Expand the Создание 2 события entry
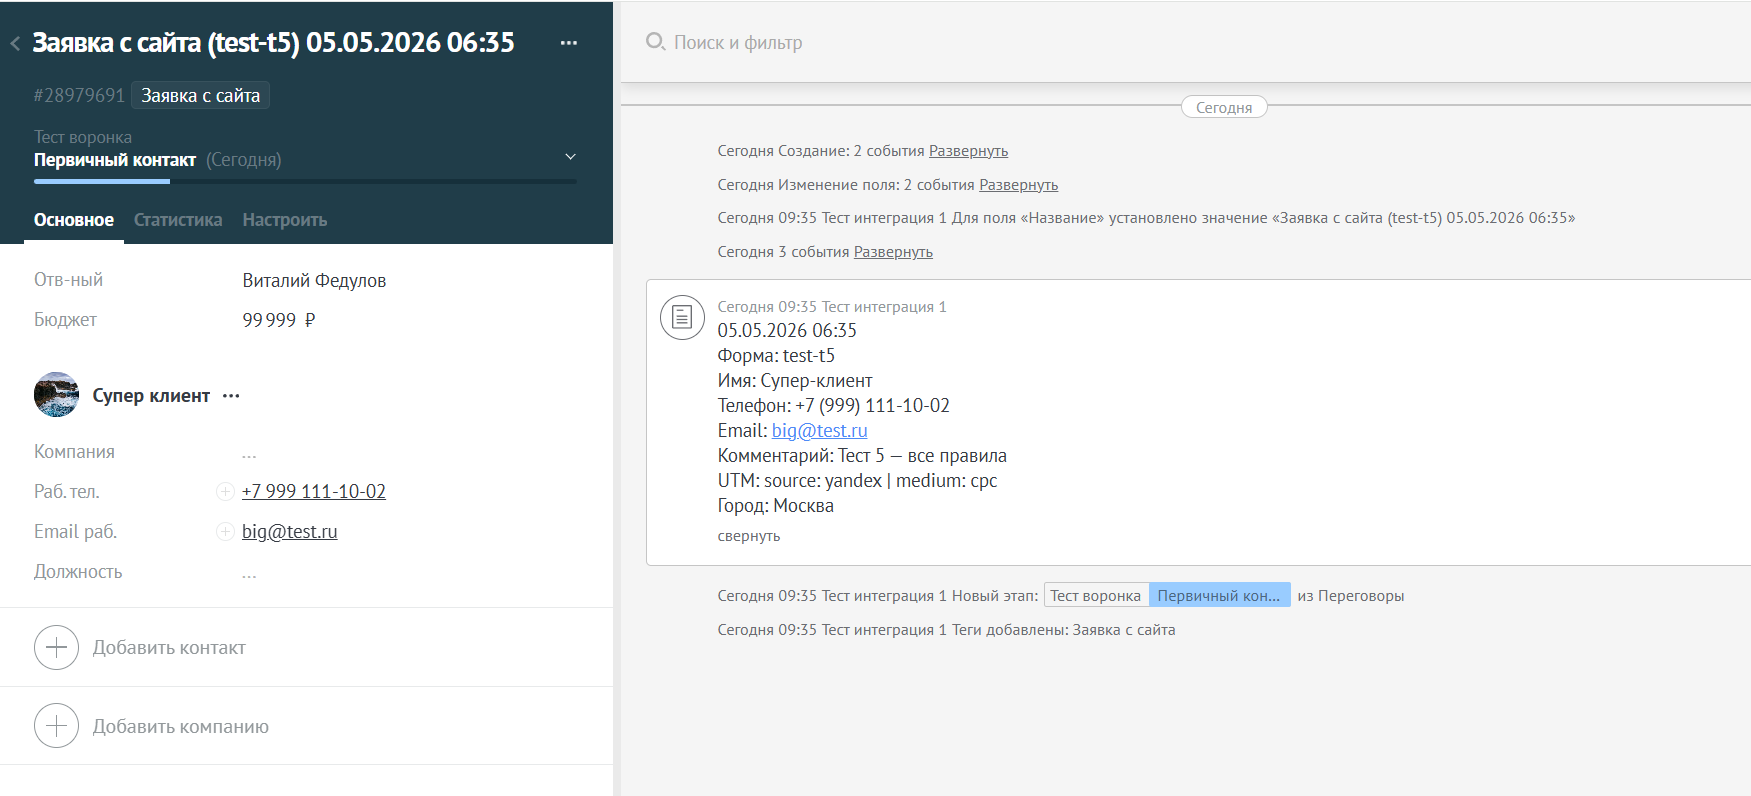Viewport: 1751px width, 796px height. [968, 151]
